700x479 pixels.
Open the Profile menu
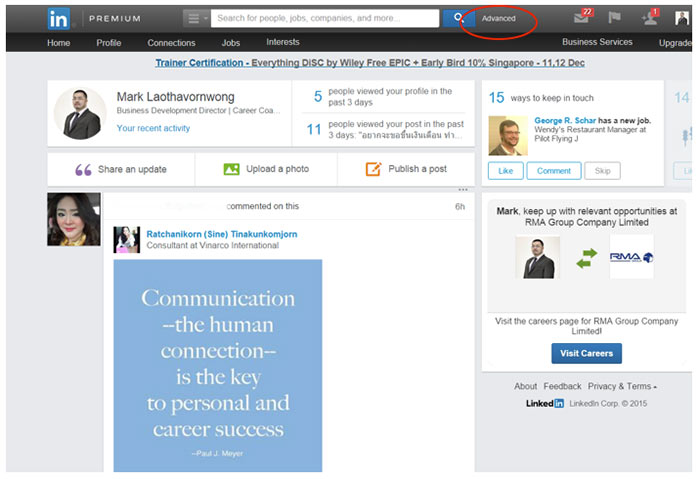[108, 43]
